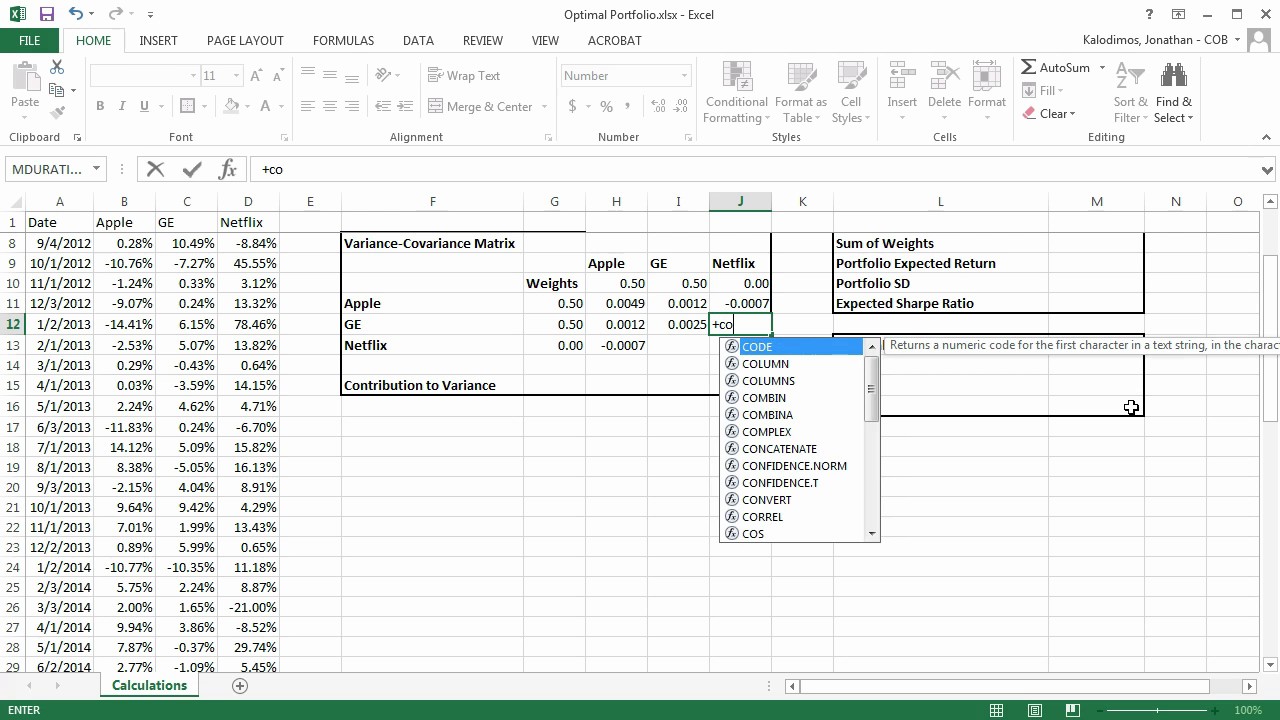The image size is (1280, 720).
Task: Open the font name dropdown
Action: 193,76
